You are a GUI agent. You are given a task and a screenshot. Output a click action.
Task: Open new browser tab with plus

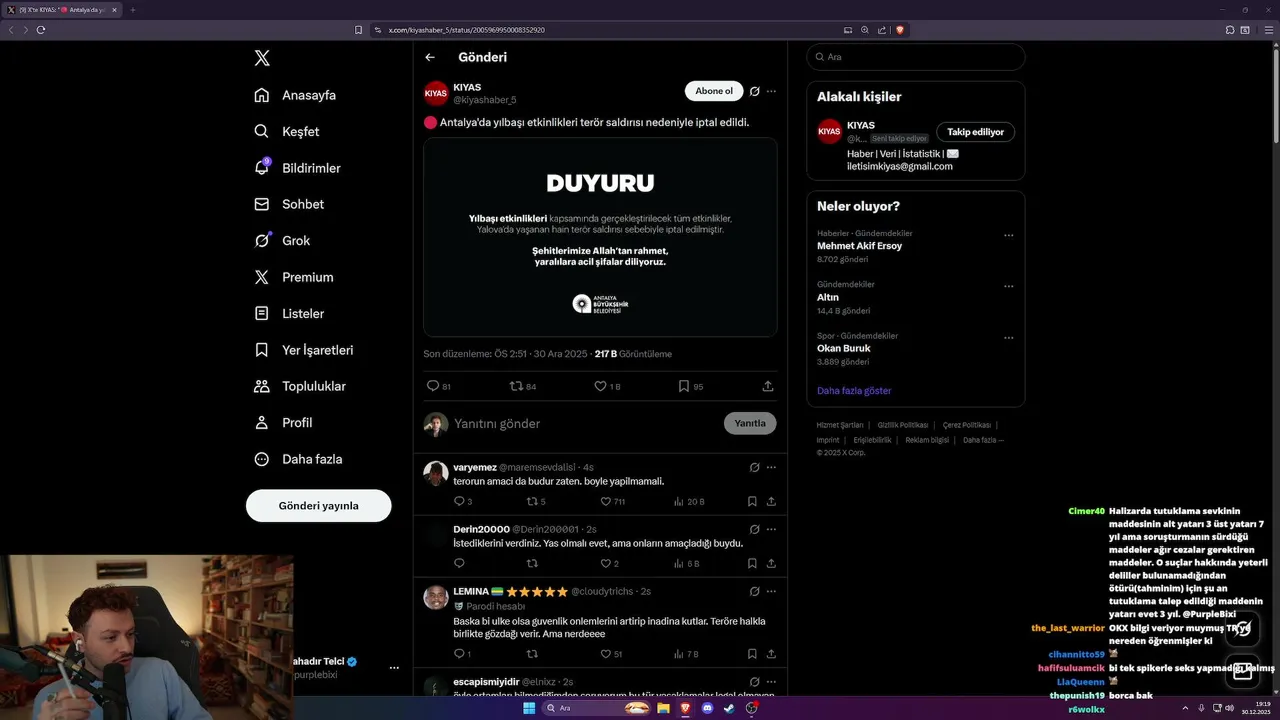(132, 10)
